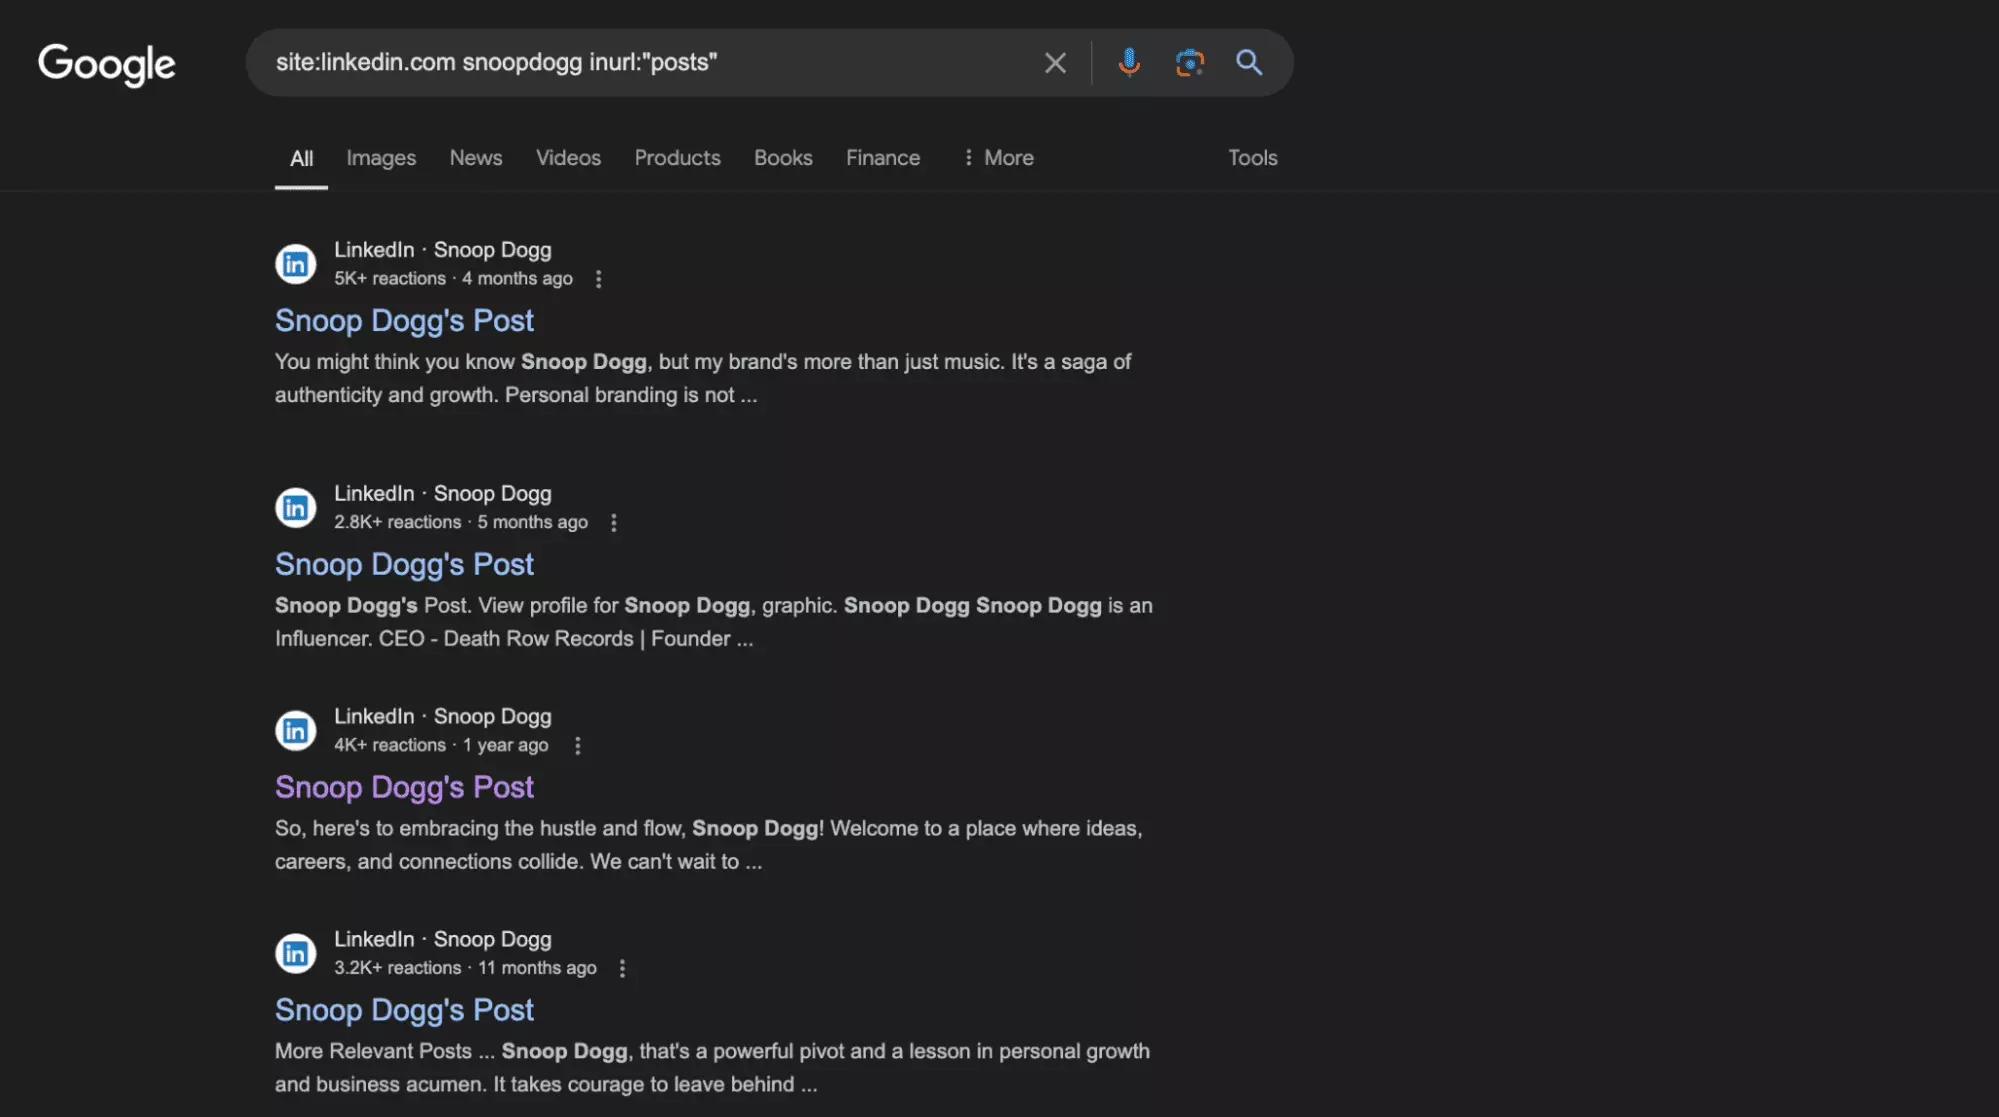
Task: Open Snoop Dogg's Post from 4 months ago
Action: click(x=404, y=320)
